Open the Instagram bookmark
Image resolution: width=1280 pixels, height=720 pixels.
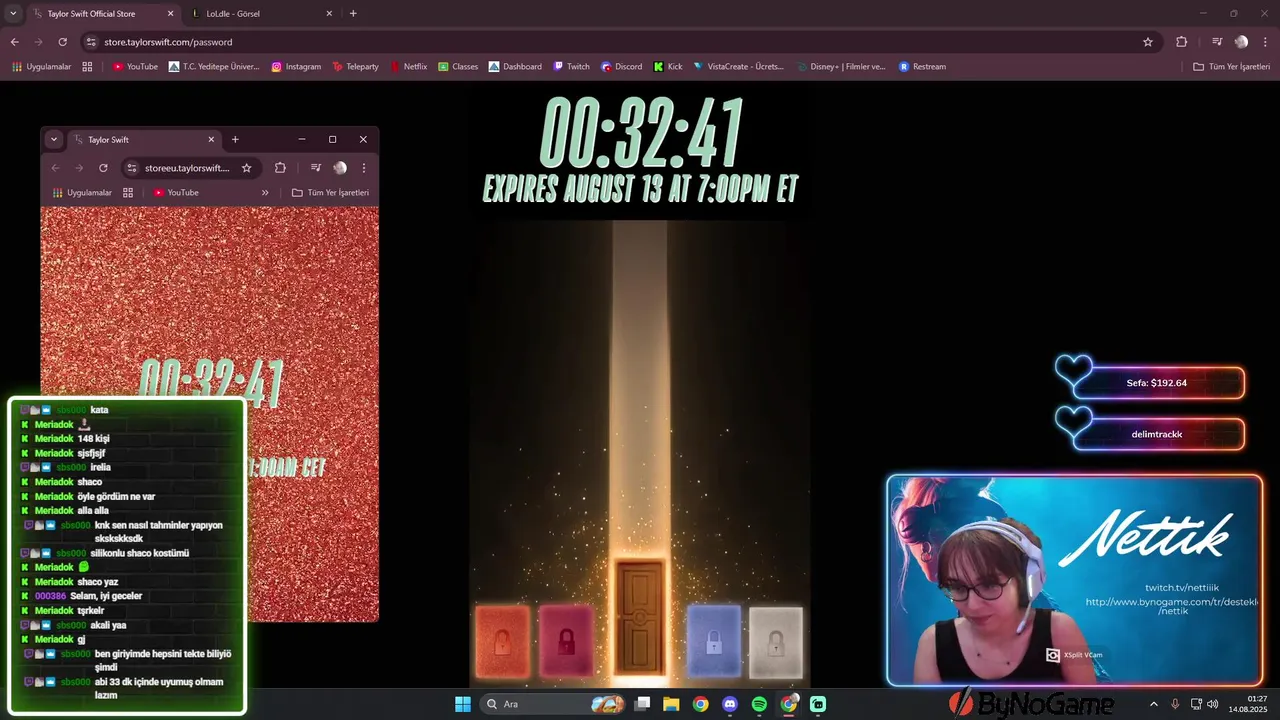click(x=296, y=67)
